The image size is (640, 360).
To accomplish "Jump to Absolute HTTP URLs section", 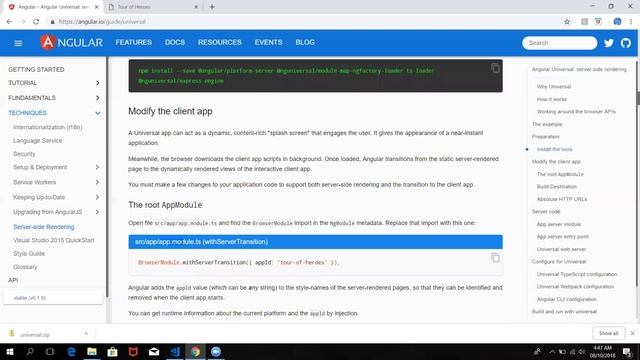I will (562, 199).
